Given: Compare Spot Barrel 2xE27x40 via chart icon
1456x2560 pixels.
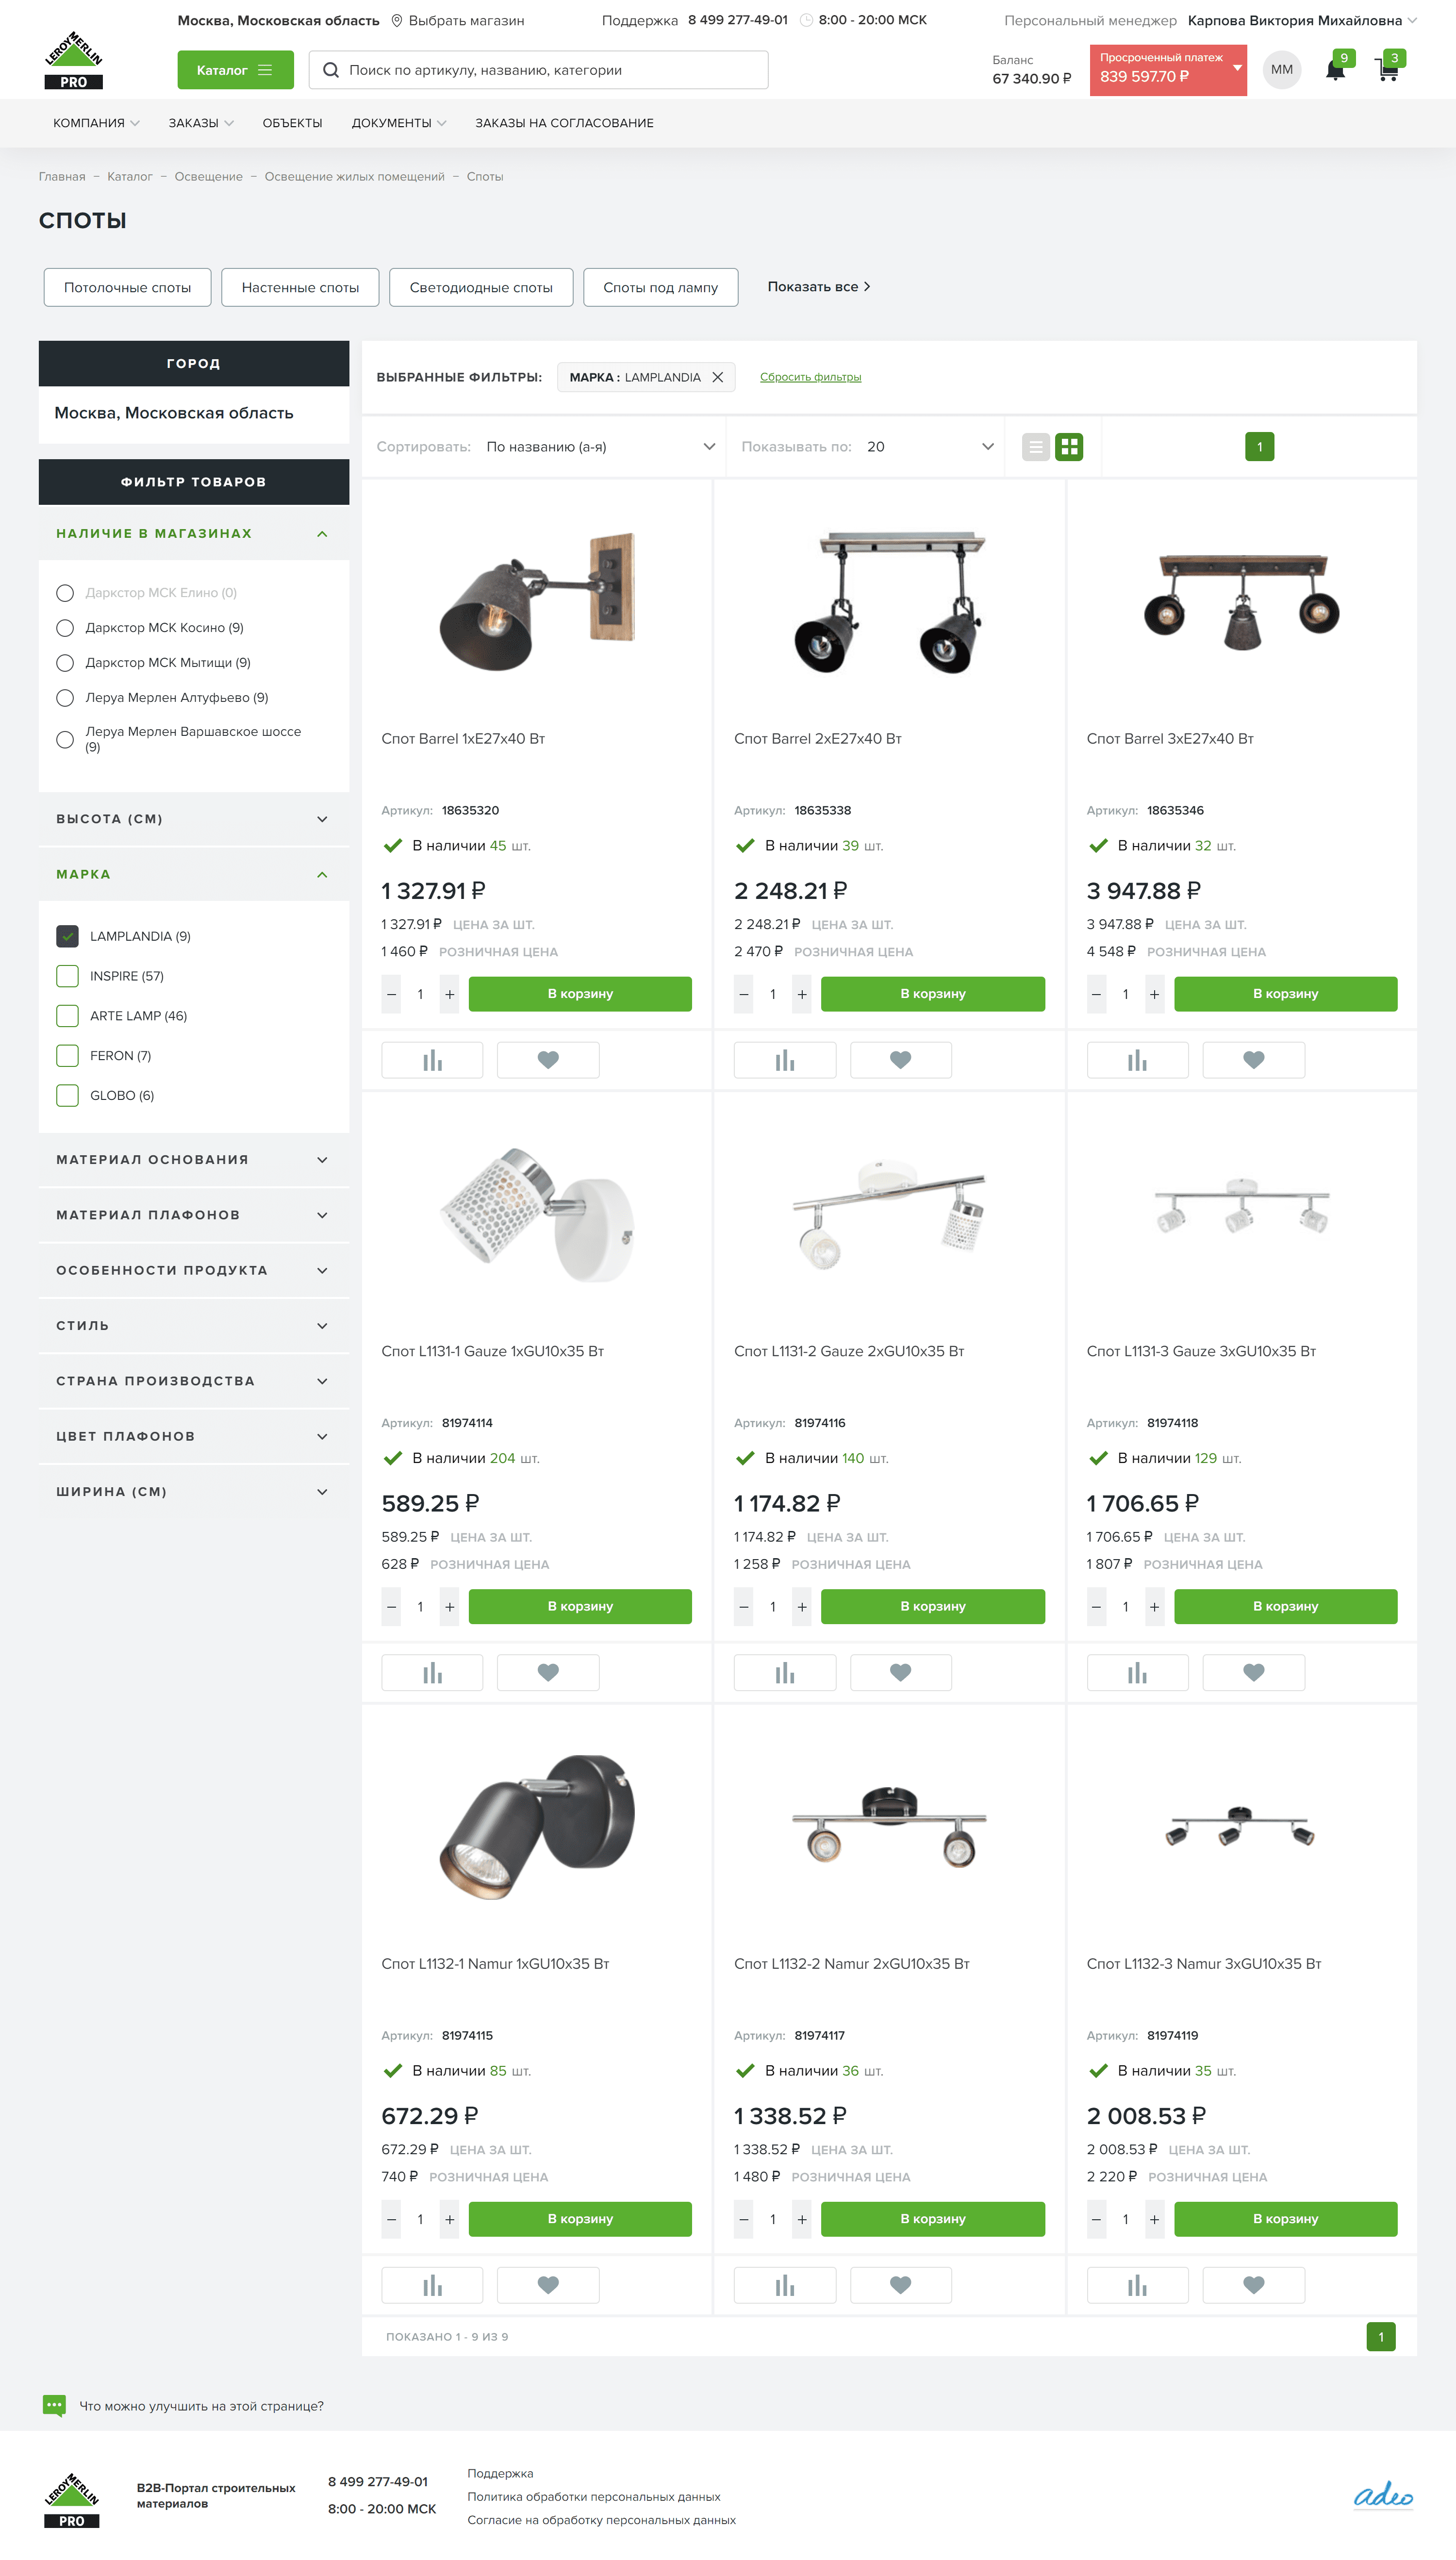Looking at the screenshot, I should [x=784, y=1060].
